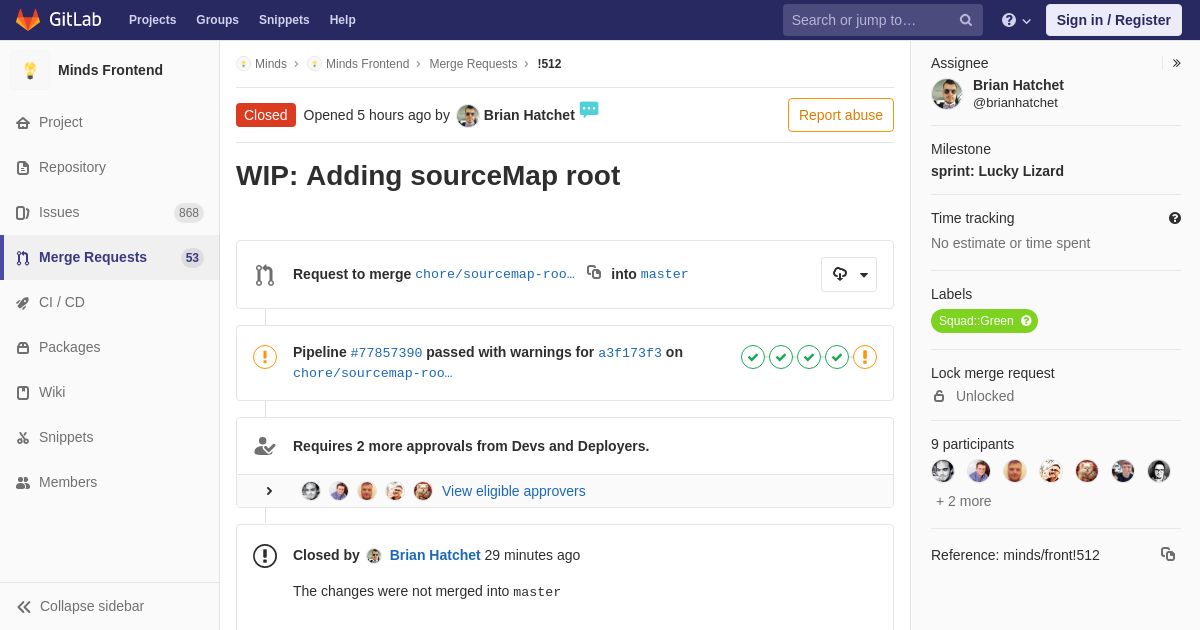Screen dimensions: 1200x630
Task: Click the third passed pipeline stage icon
Action: pyautogui.click(x=809, y=357)
